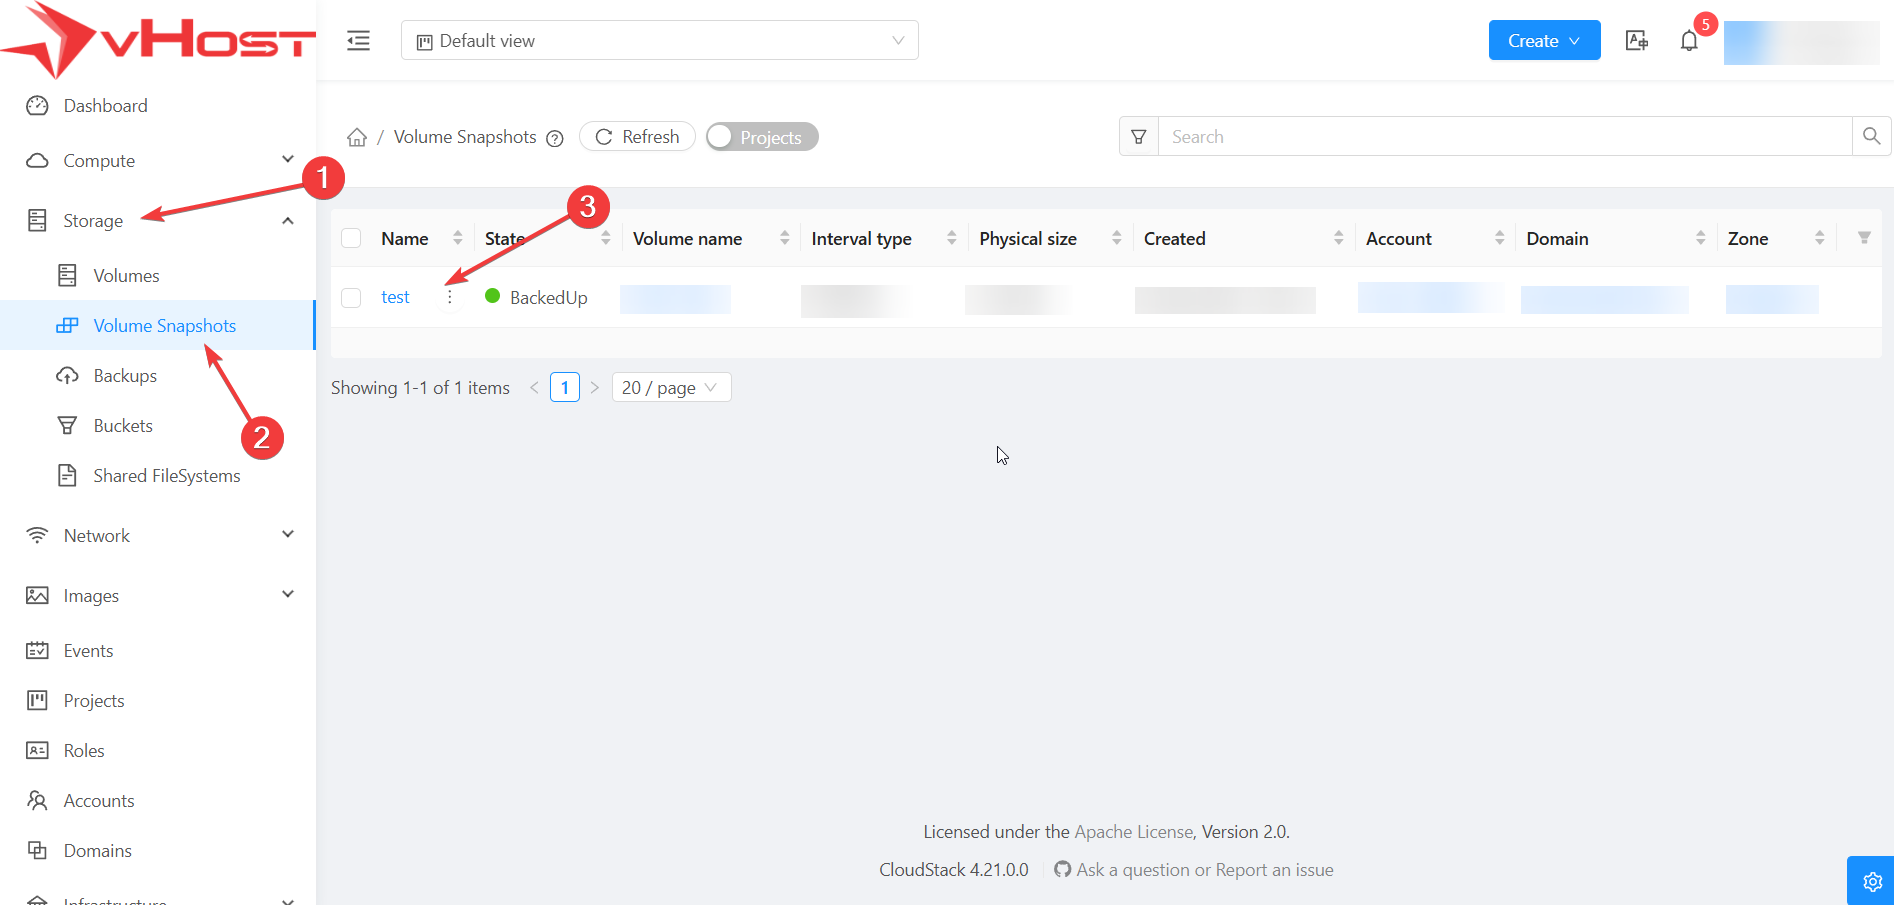Go to Volumes in the sidebar

coord(126,276)
